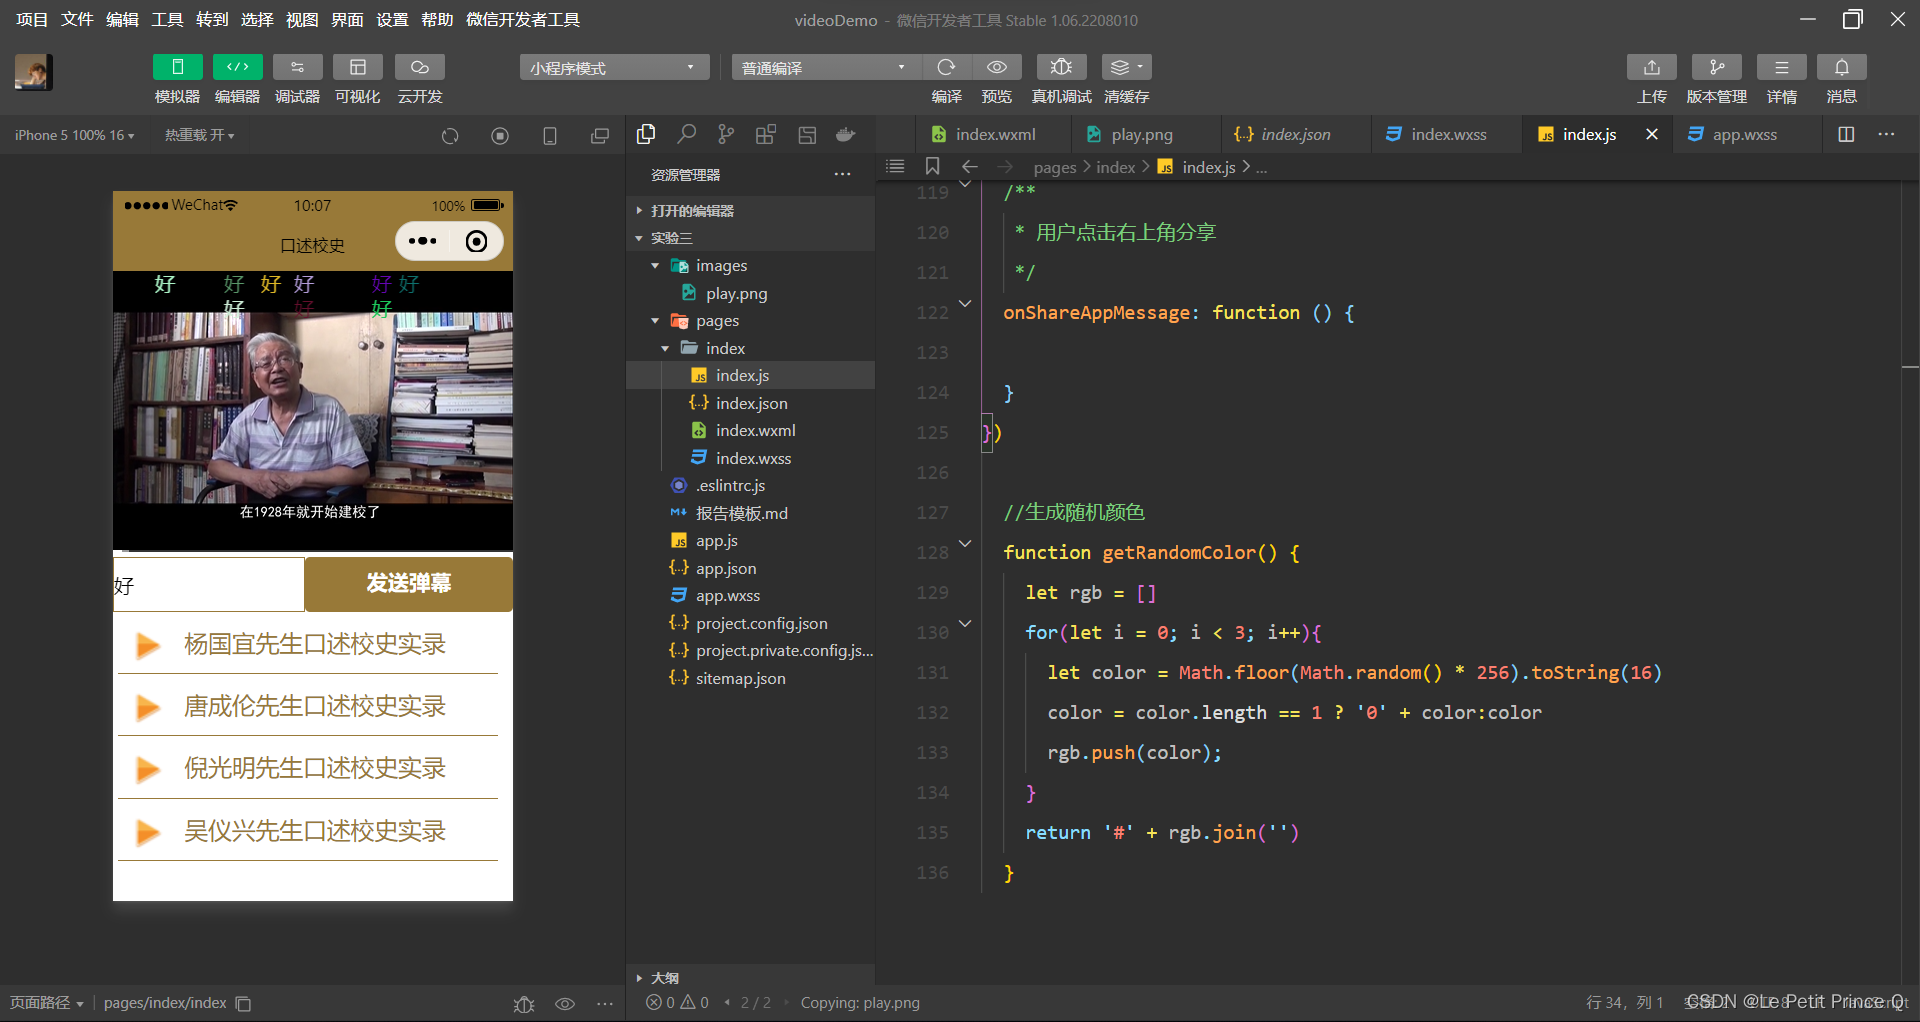Viewport: 1920px width, 1022px height.
Task: Open the extensions icon in the sidebar
Action: point(766,134)
